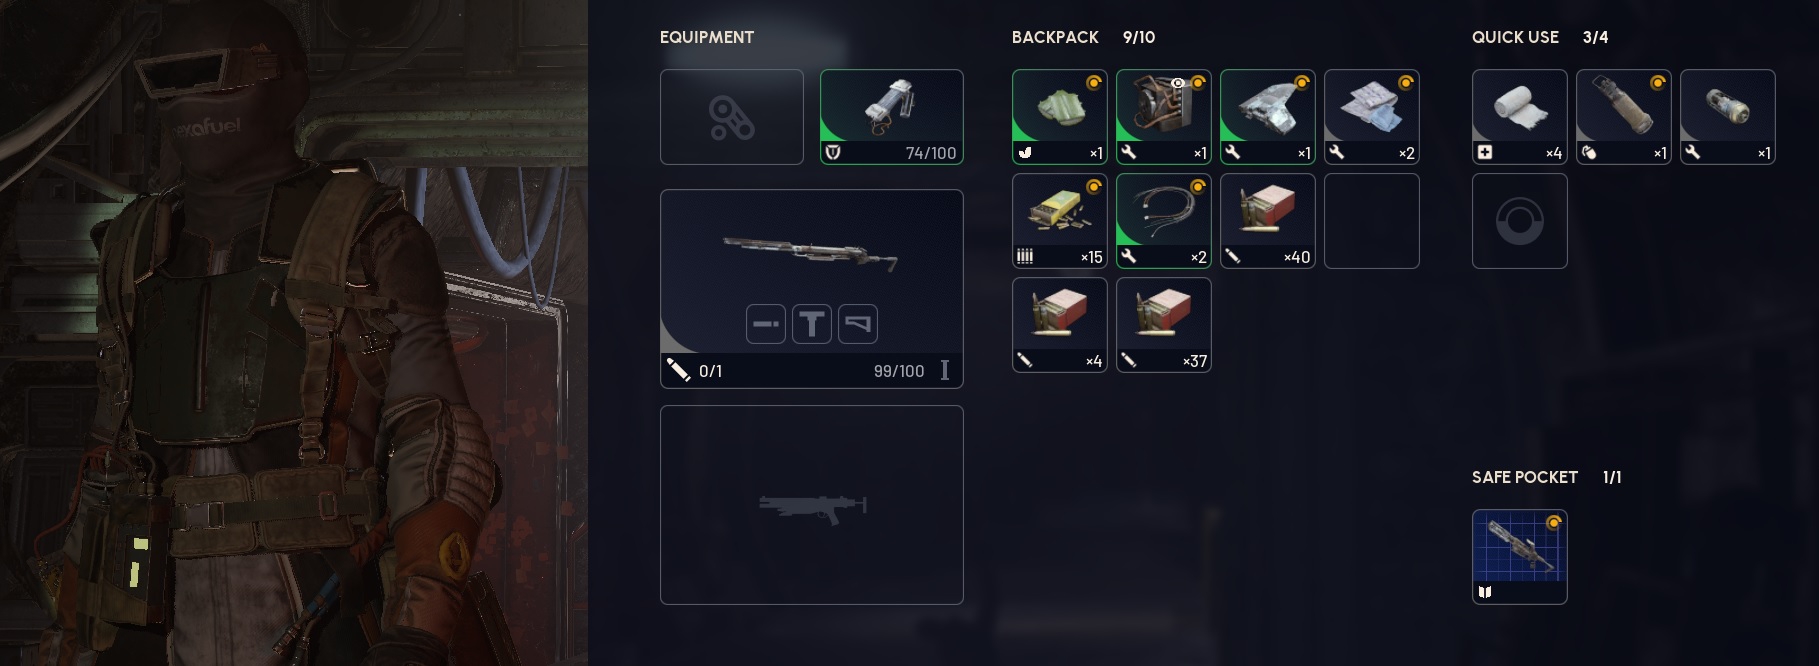Open the grip attachment slot on rifle

[x=812, y=324]
